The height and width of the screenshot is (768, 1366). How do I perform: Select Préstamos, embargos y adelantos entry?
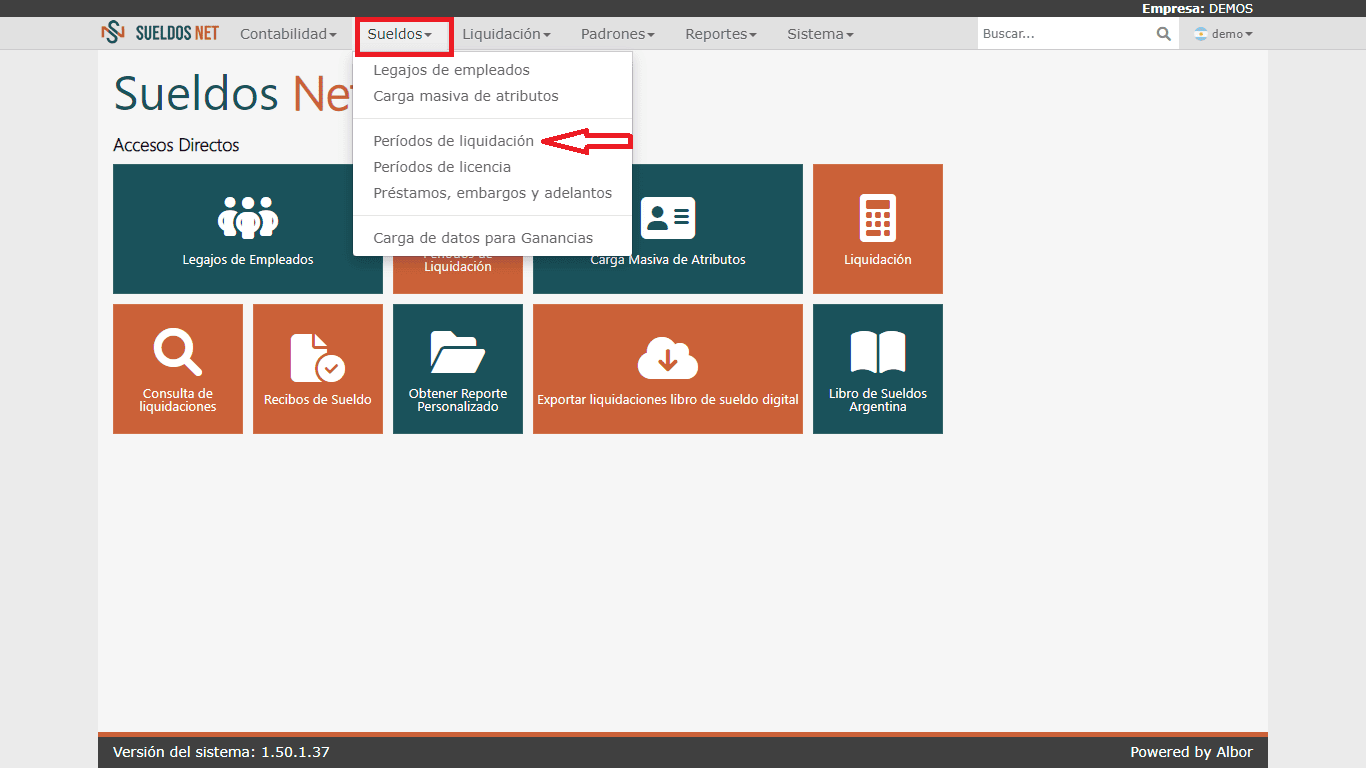[x=492, y=193]
